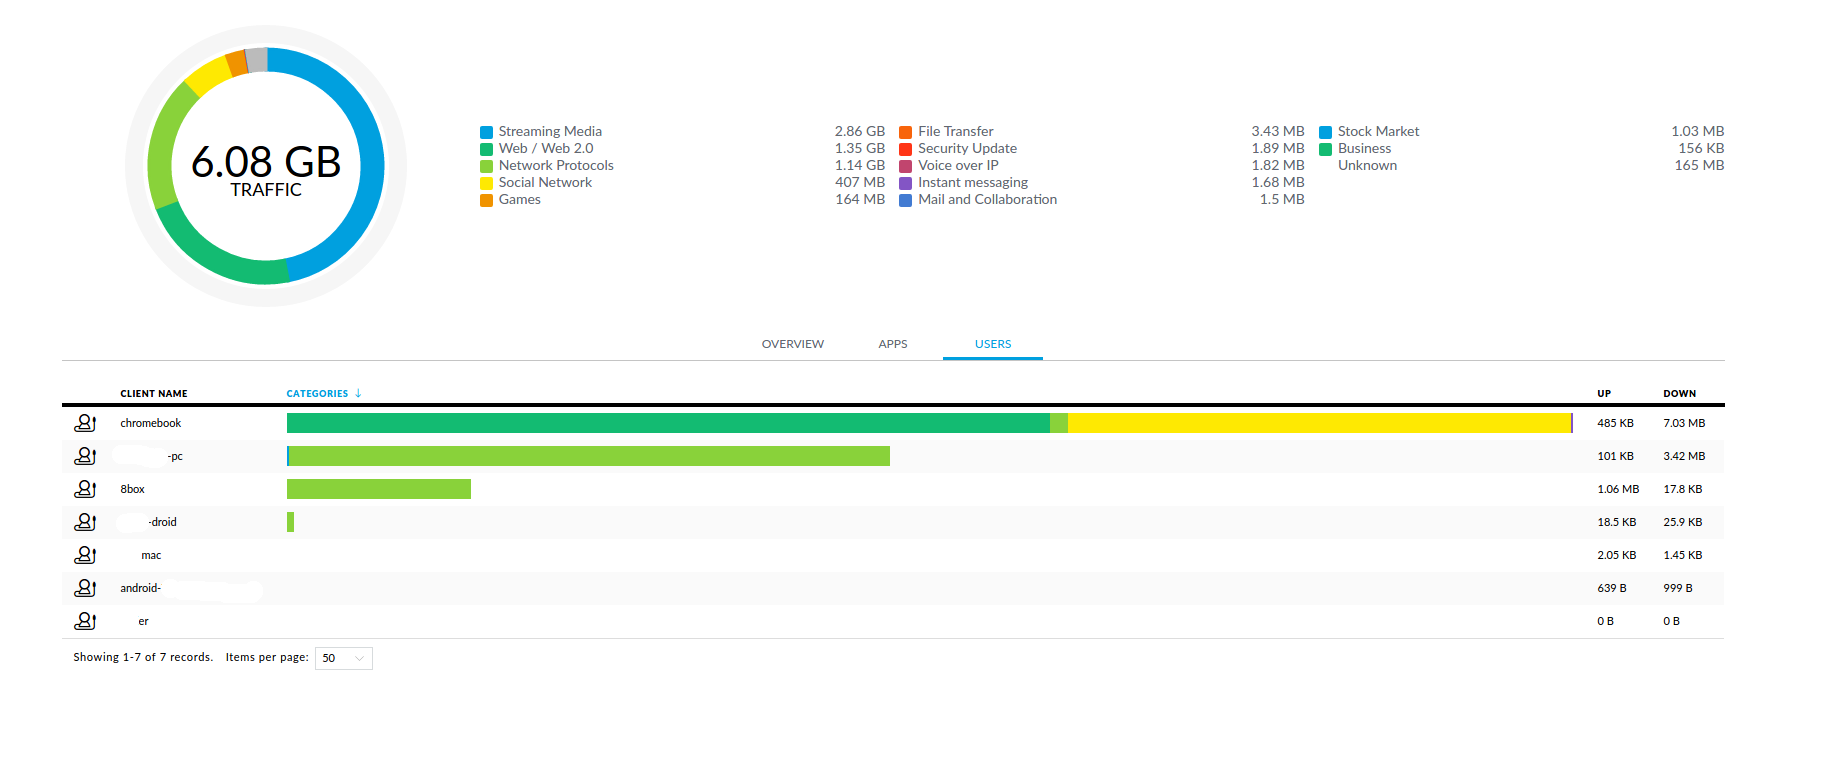
Task: Switch to the Overview tab
Action: [792, 344]
